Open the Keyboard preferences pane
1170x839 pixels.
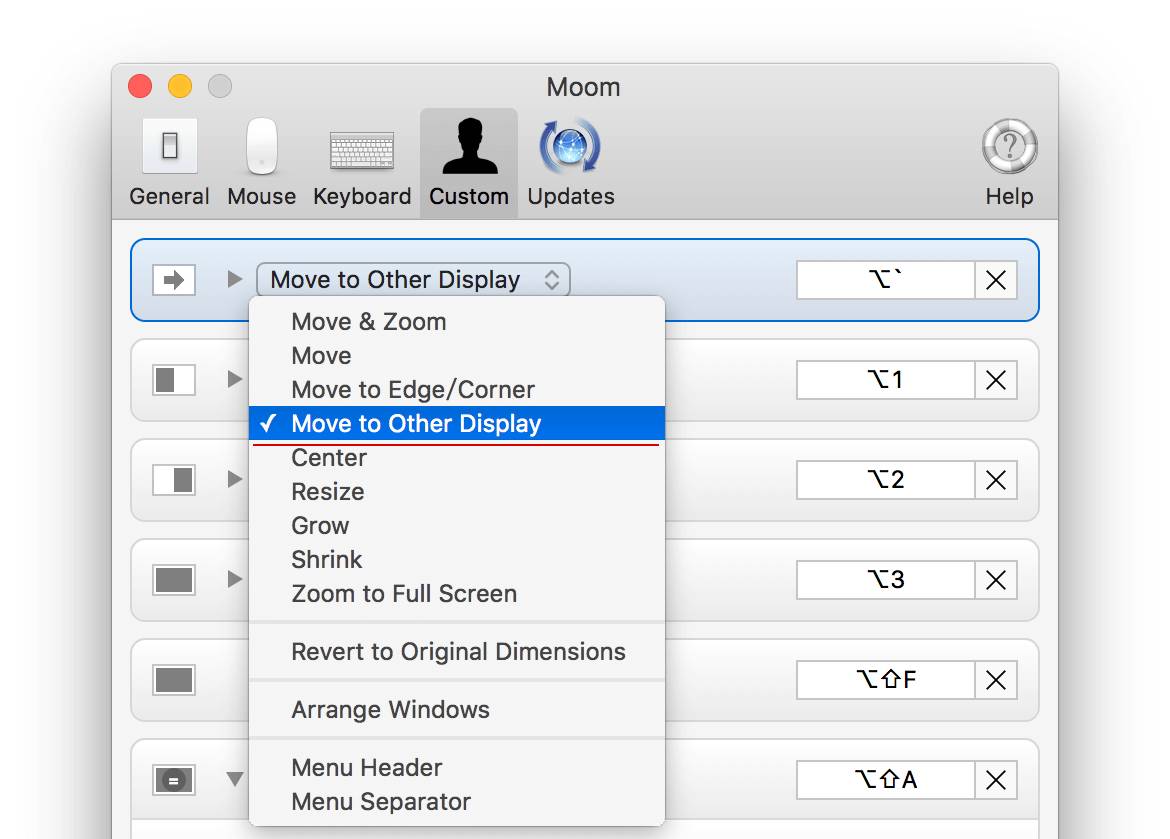pos(362,161)
